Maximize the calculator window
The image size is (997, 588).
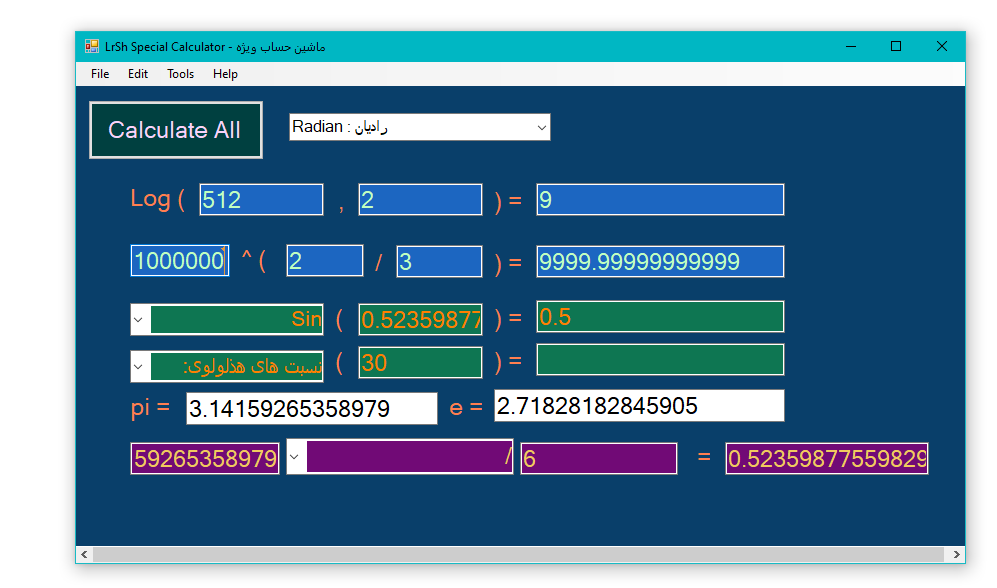[896, 46]
